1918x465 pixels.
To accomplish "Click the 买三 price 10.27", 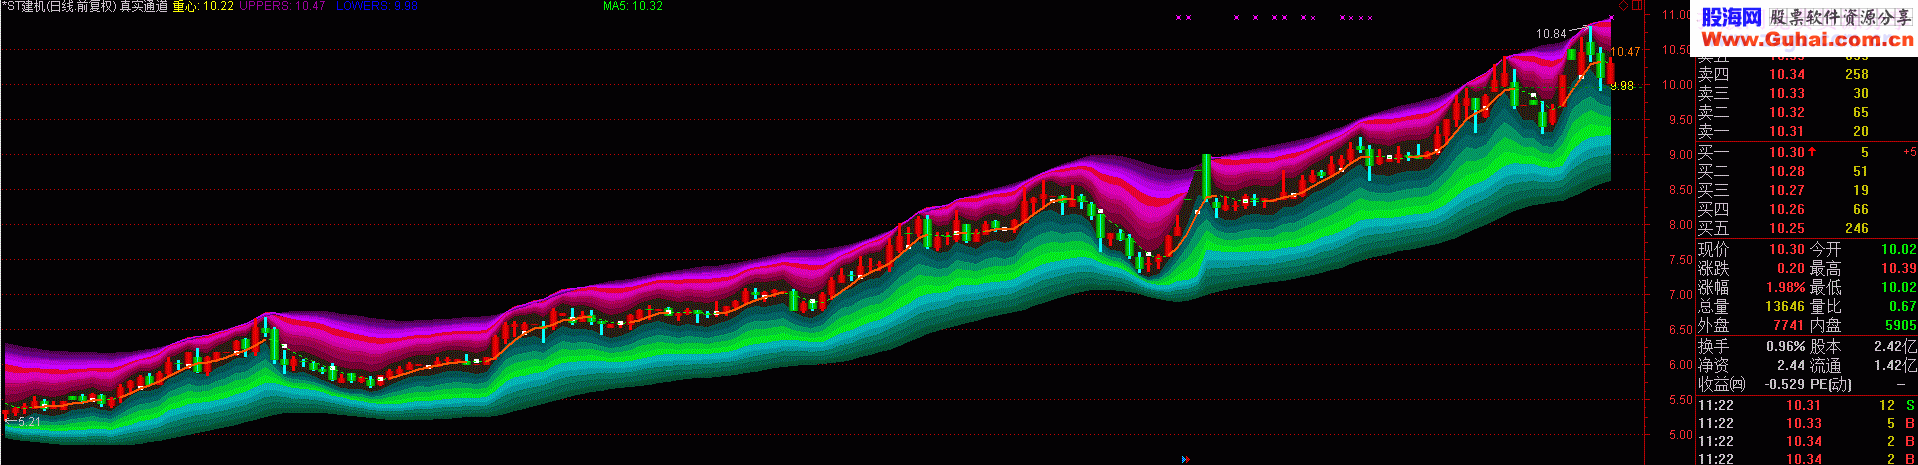I will click(x=1787, y=190).
